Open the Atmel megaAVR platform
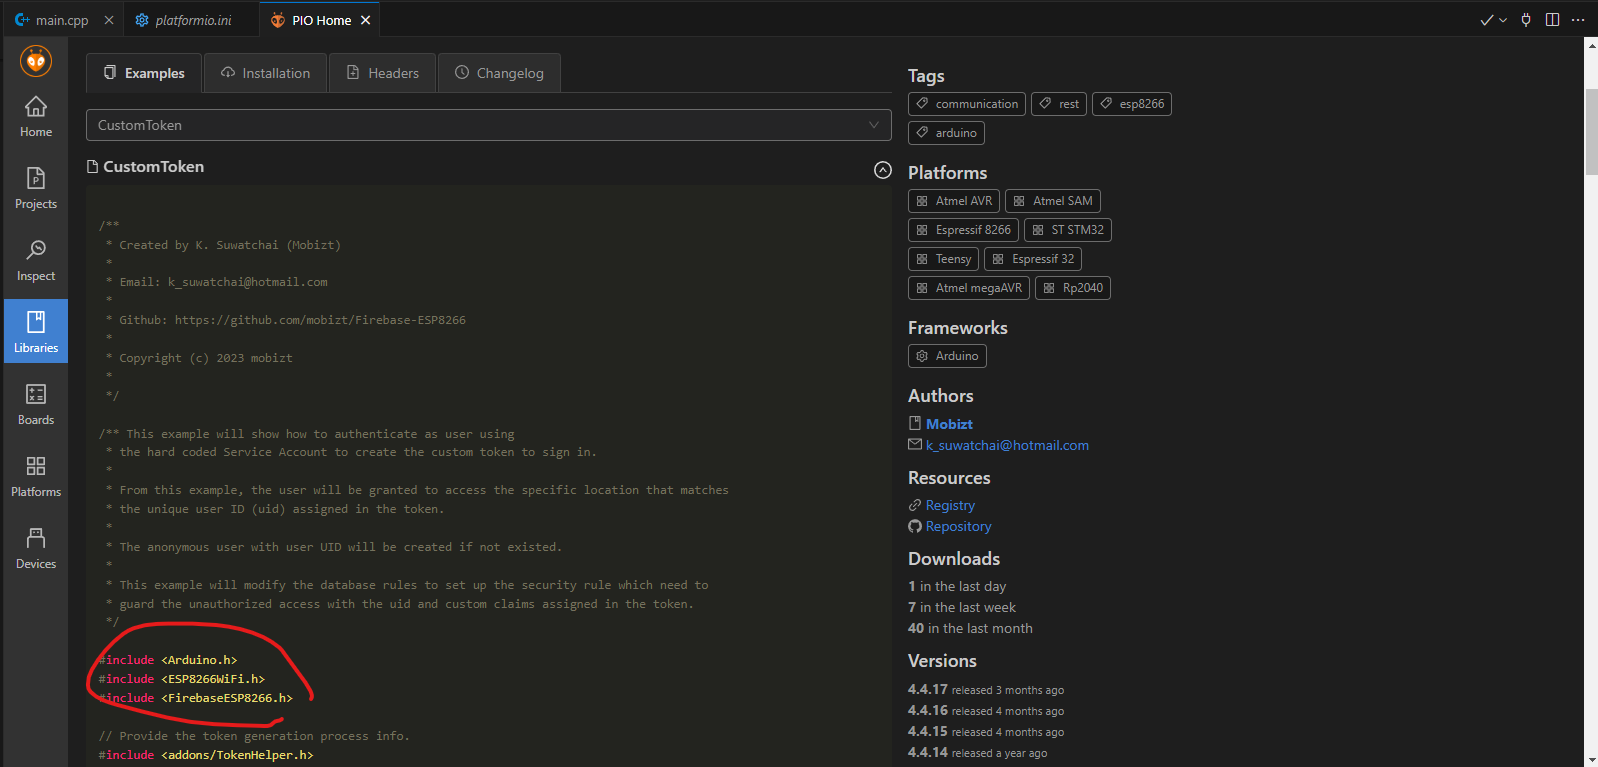This screenshot has width=1598, height=767. tap(969, 288)
